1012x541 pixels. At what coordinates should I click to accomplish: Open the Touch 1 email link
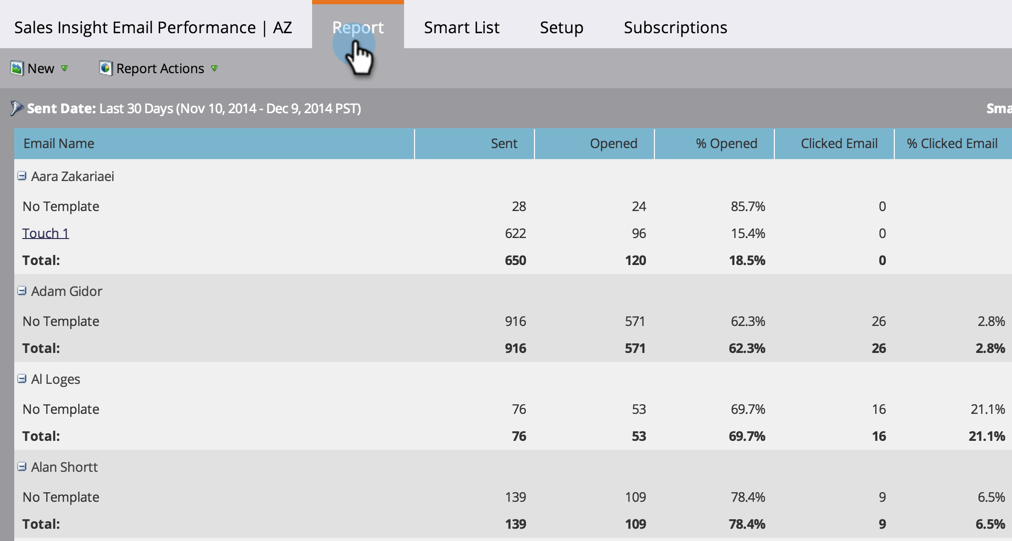click(45, 233)
